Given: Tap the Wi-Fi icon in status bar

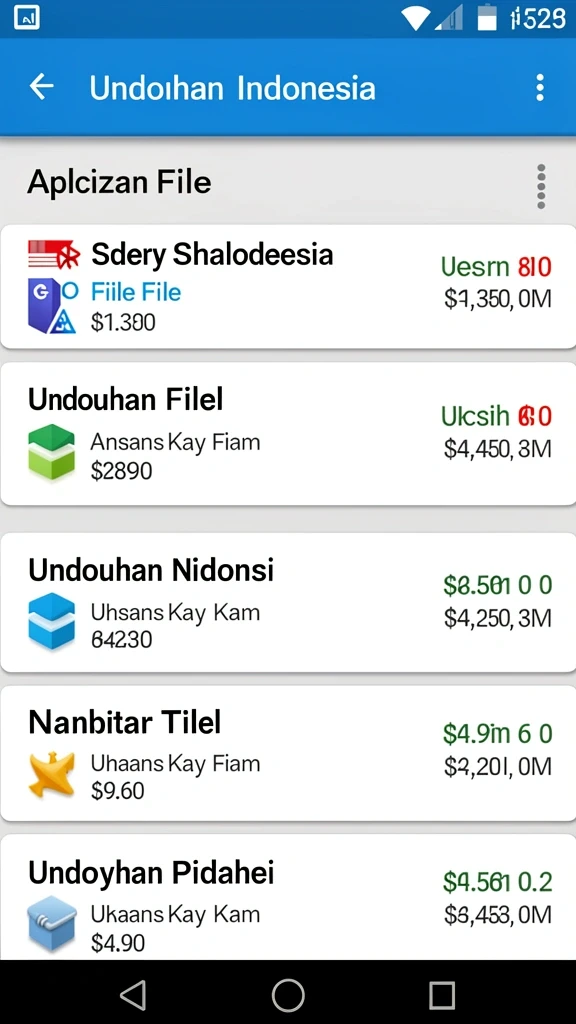Looking at the screenshot, I should [x=415, y=19].
